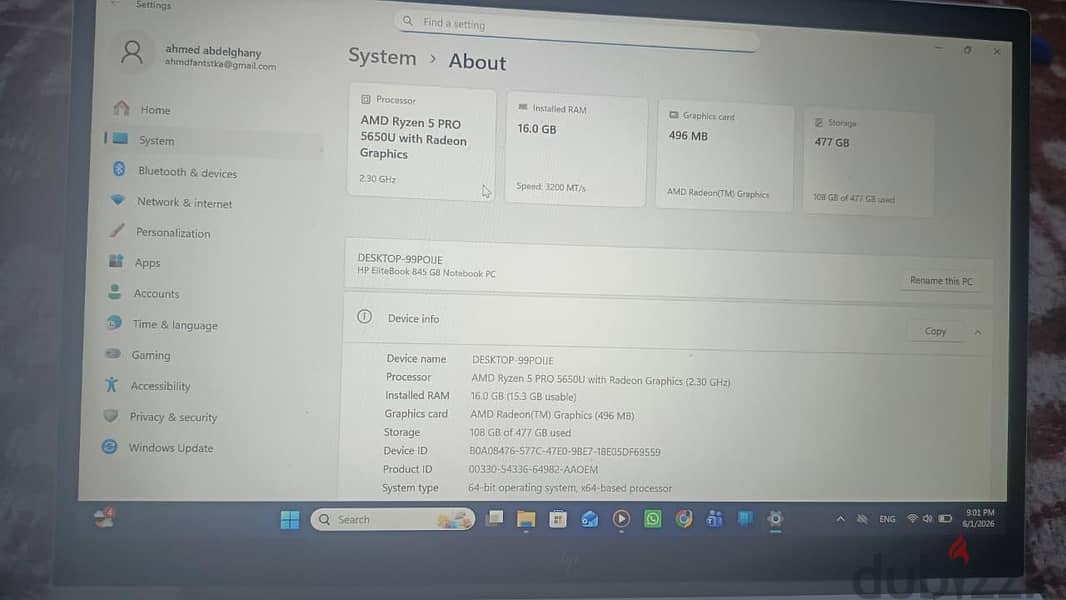Viewport: 1066px width, 600px height.
Task: Open Outlook from the taskbar
Action: (x=589, y=520)
